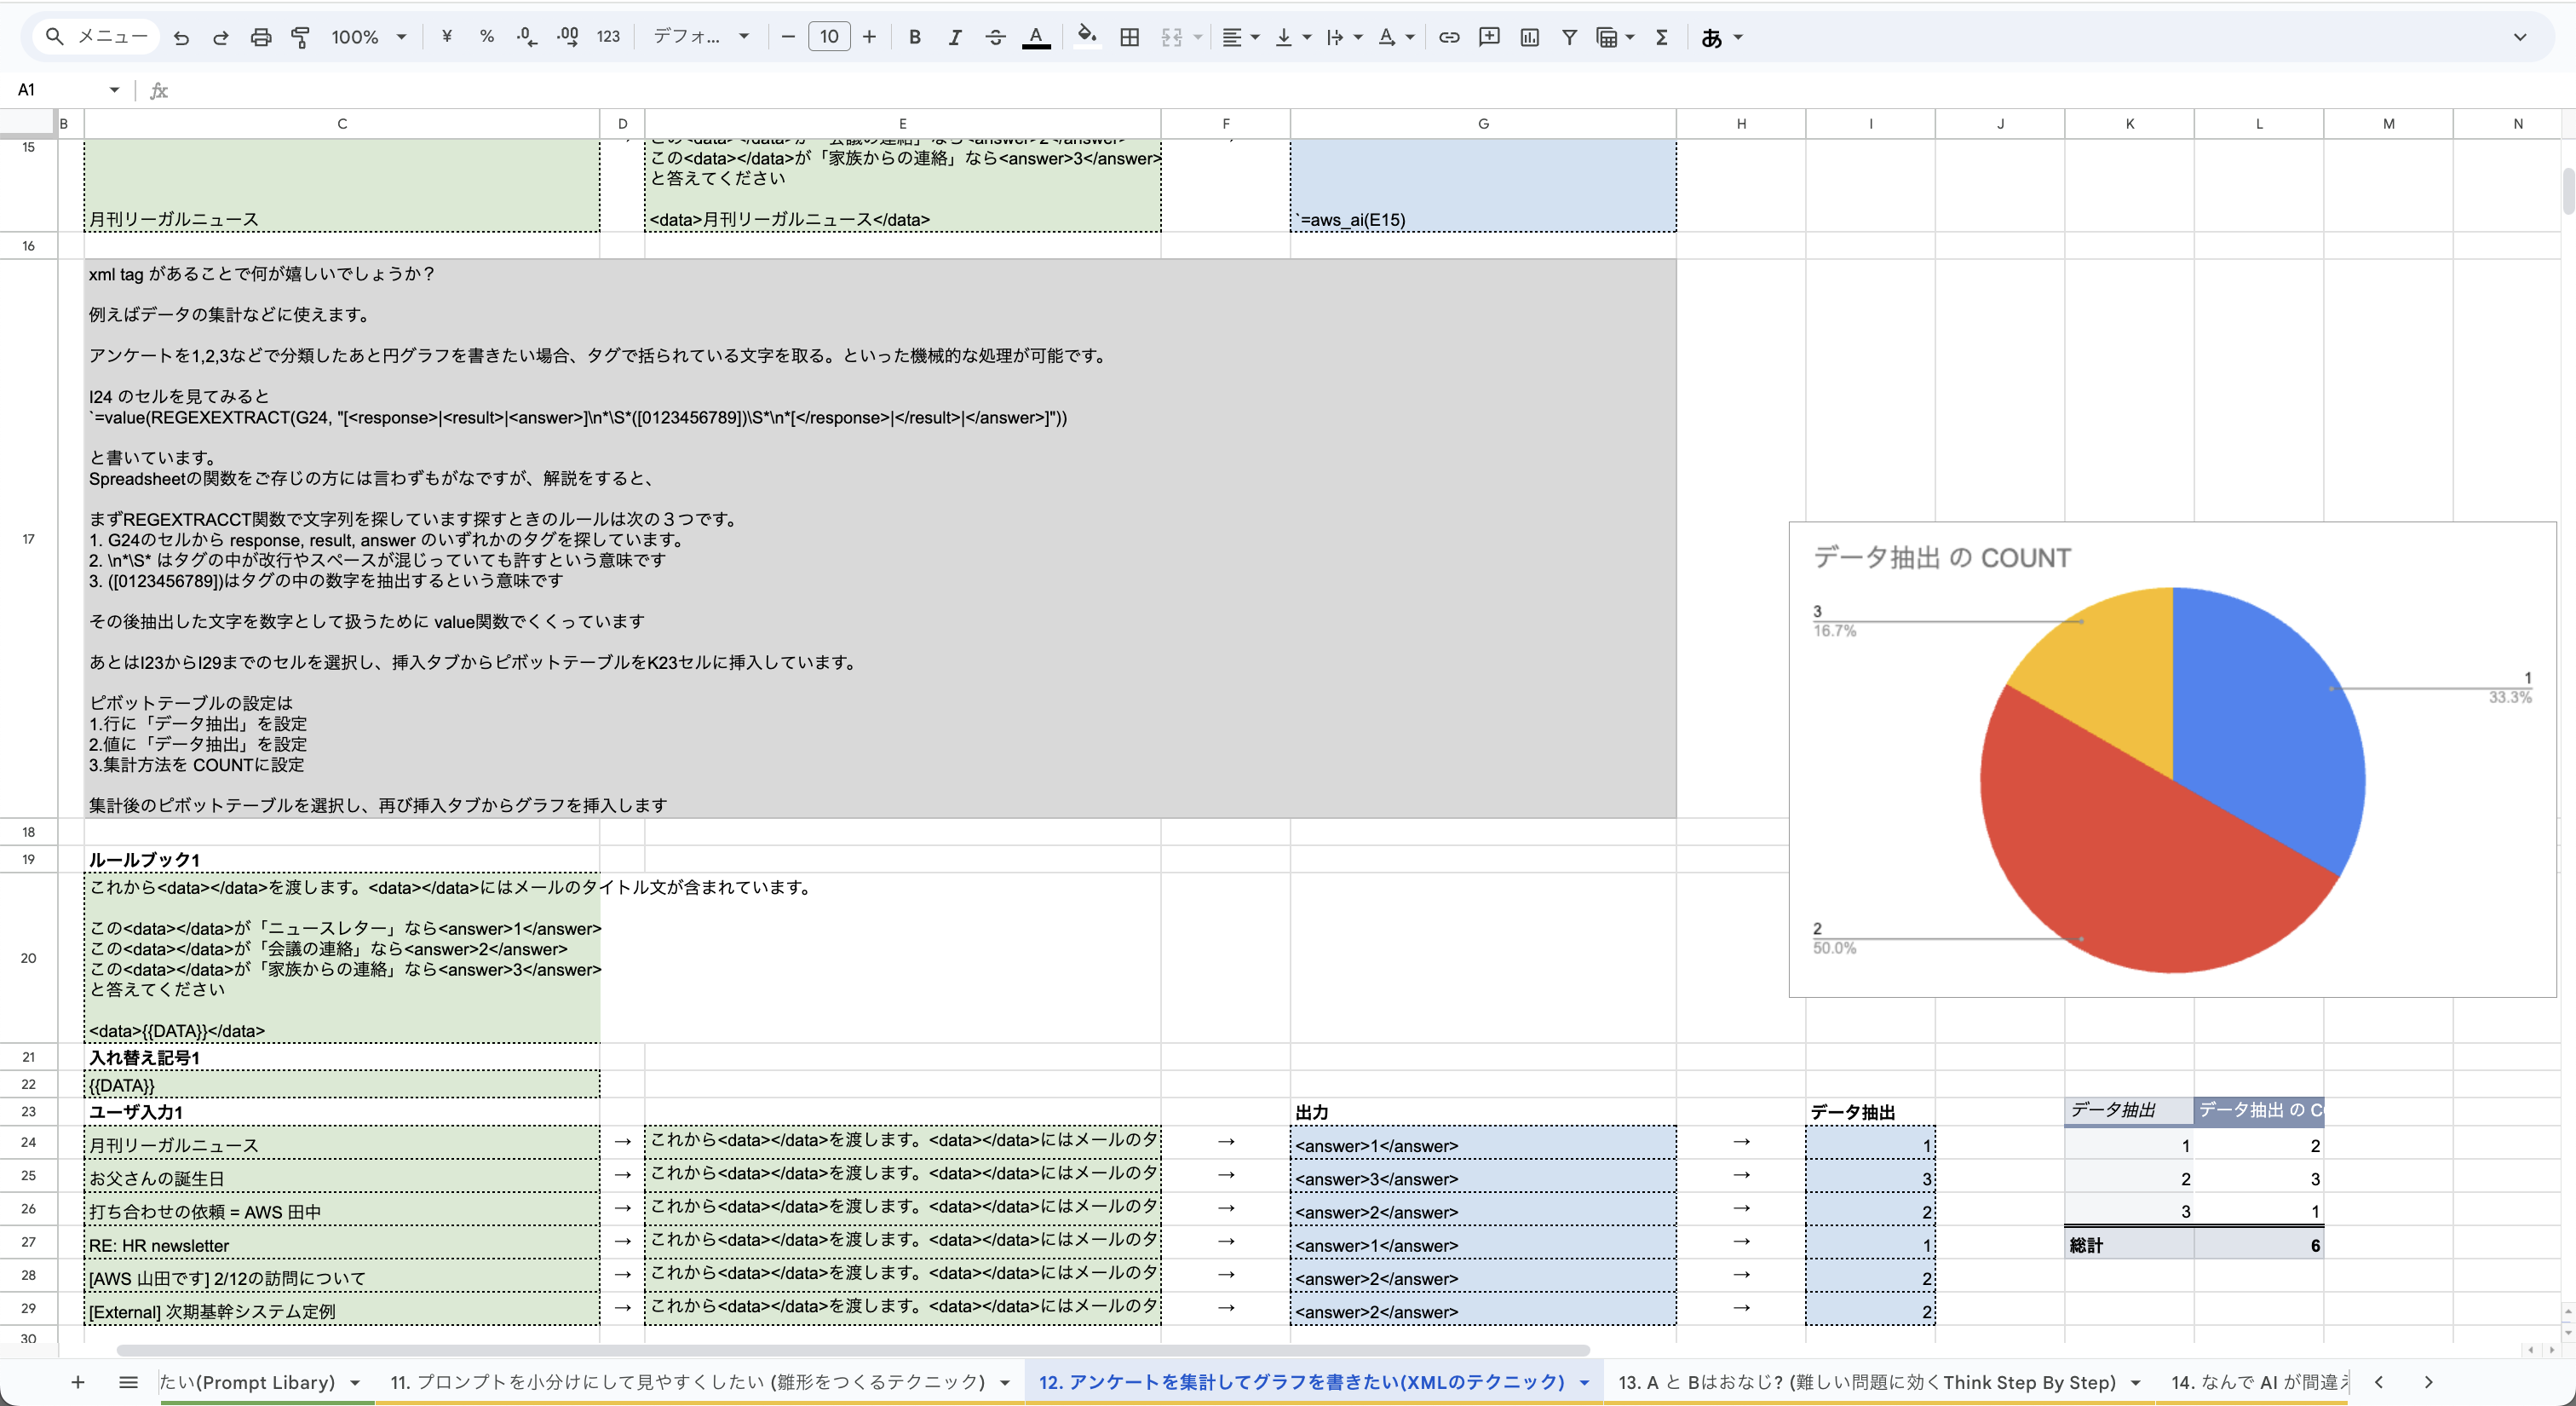2576x1406 pixels.
Task: Toggle strikethrough formatting
Action: coord(994,37)
